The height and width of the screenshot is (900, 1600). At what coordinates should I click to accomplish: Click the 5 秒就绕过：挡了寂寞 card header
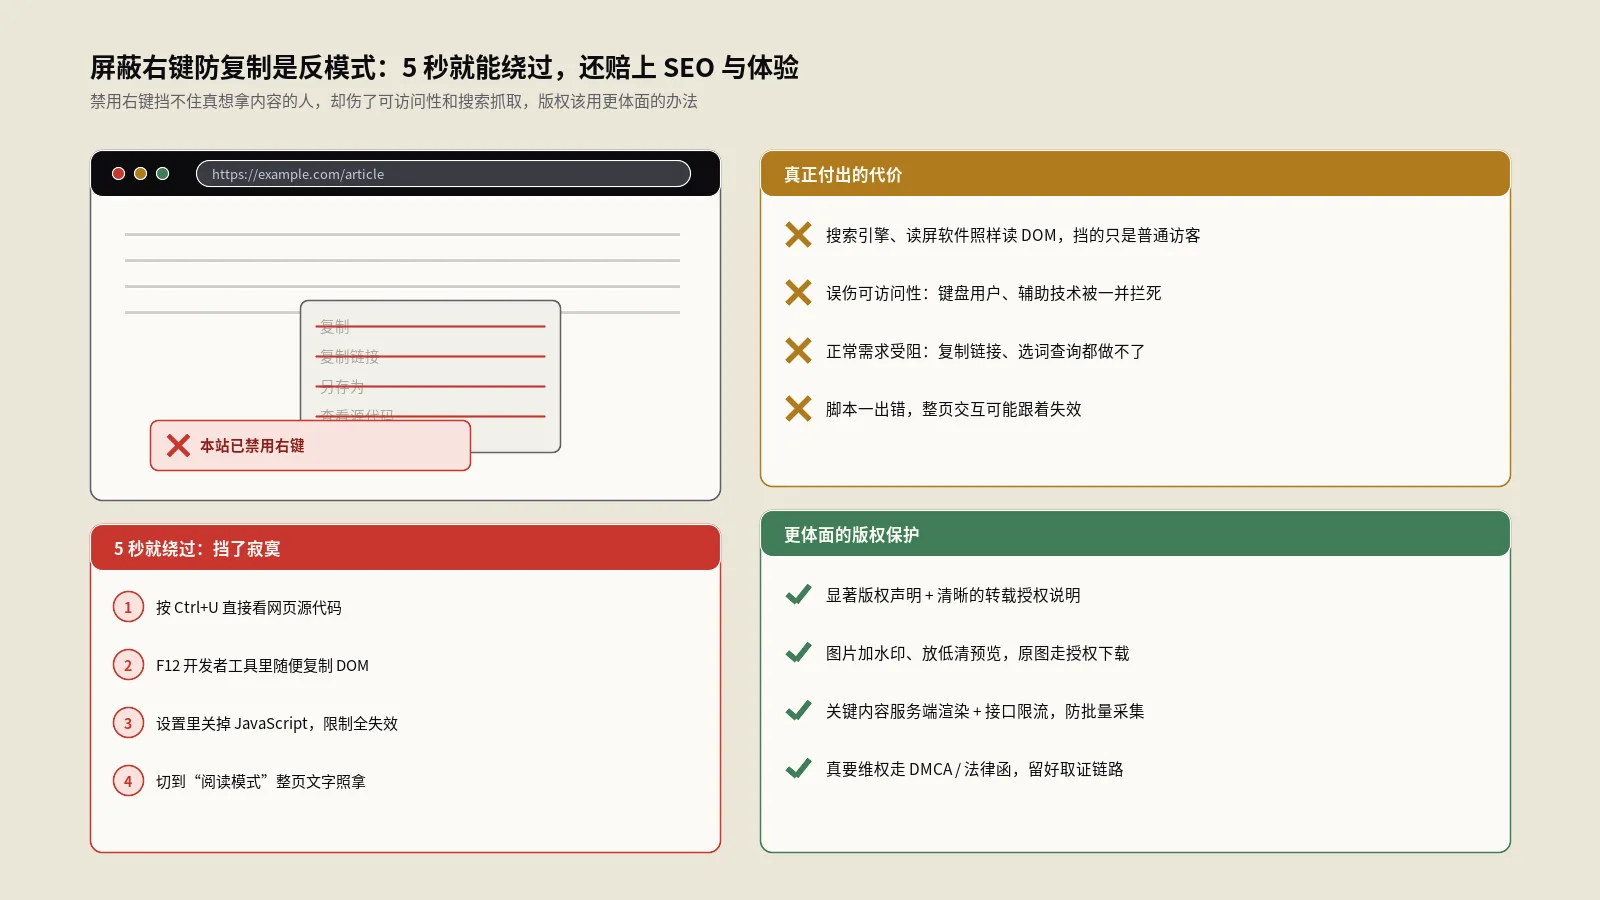coord(405,548)
